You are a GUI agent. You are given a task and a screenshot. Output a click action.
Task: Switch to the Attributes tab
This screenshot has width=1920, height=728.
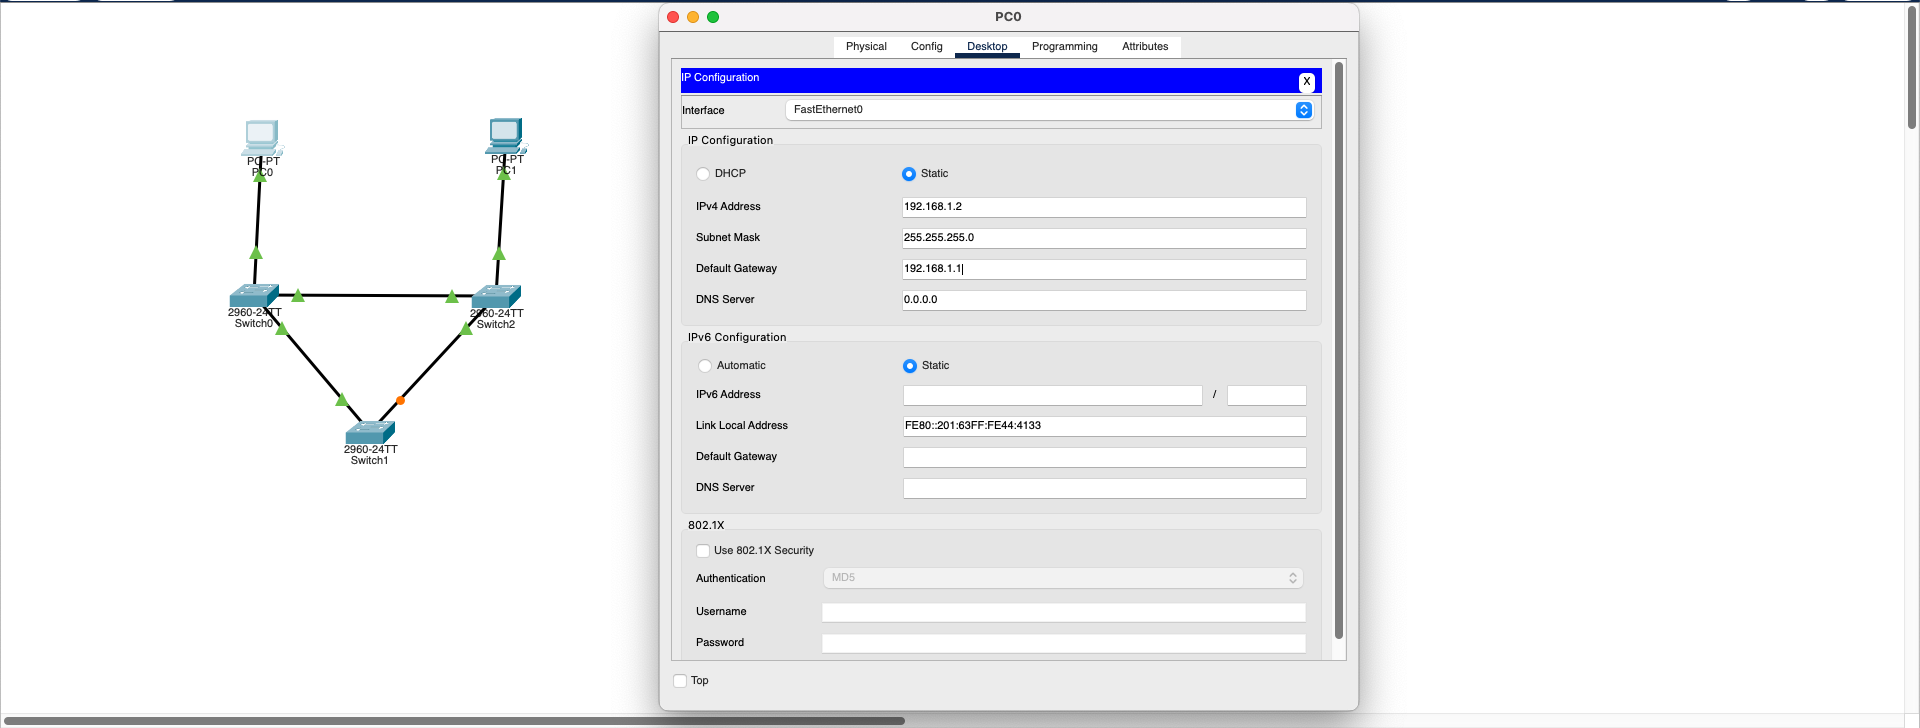coord(1145,47)
